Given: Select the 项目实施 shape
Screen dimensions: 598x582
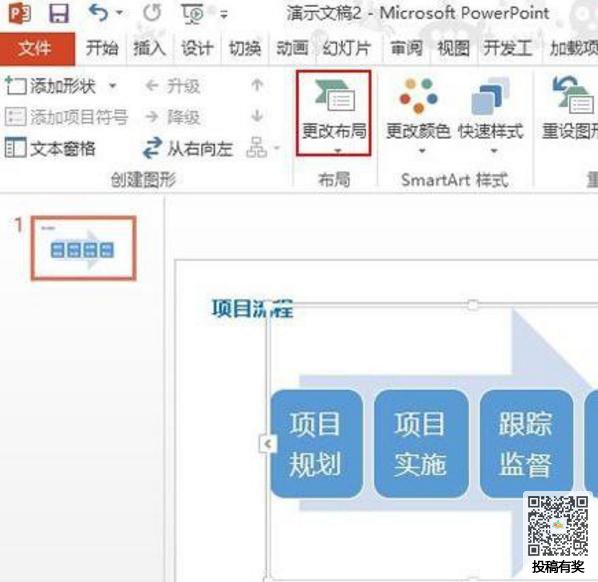Looking at the screenshot, I should (421, 444).
